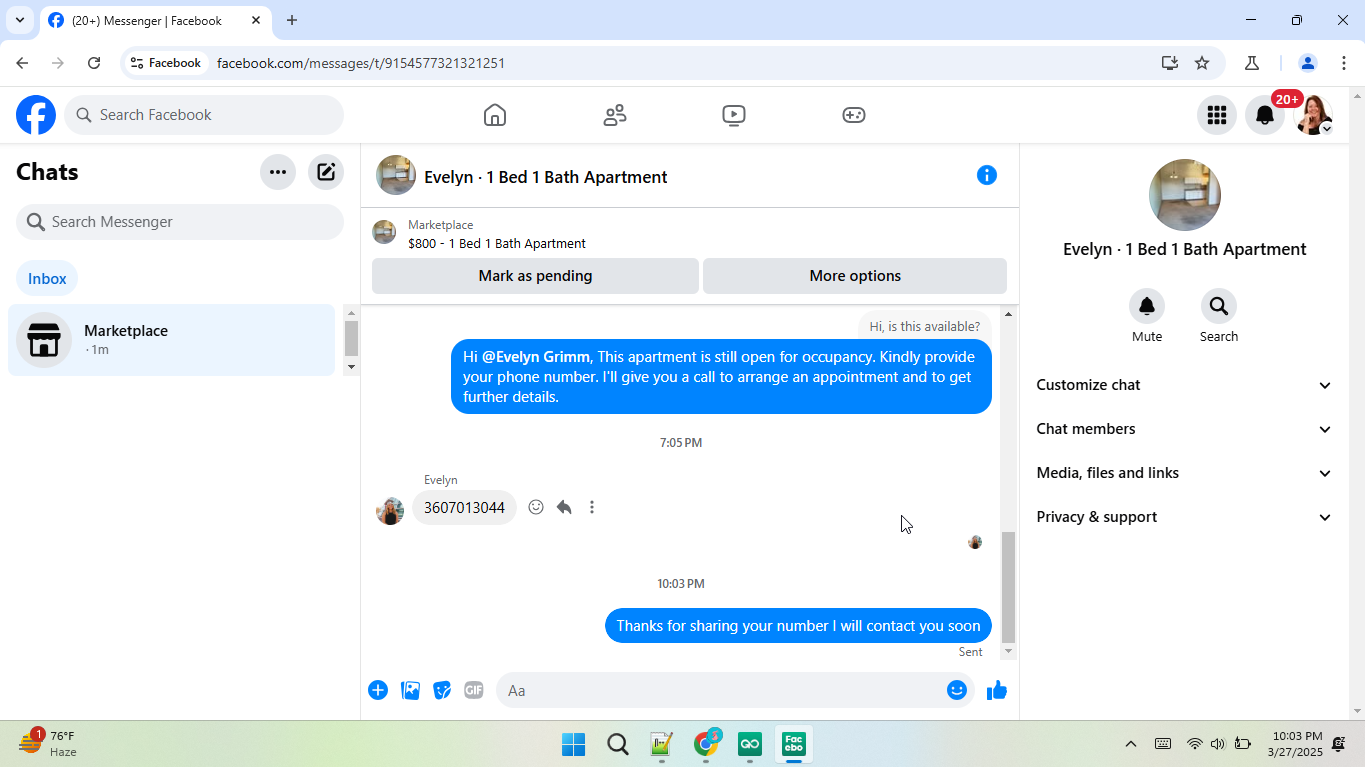This screenshot has width=1365, height=767.
Task: Click the More options button
Action: (855, 276)
